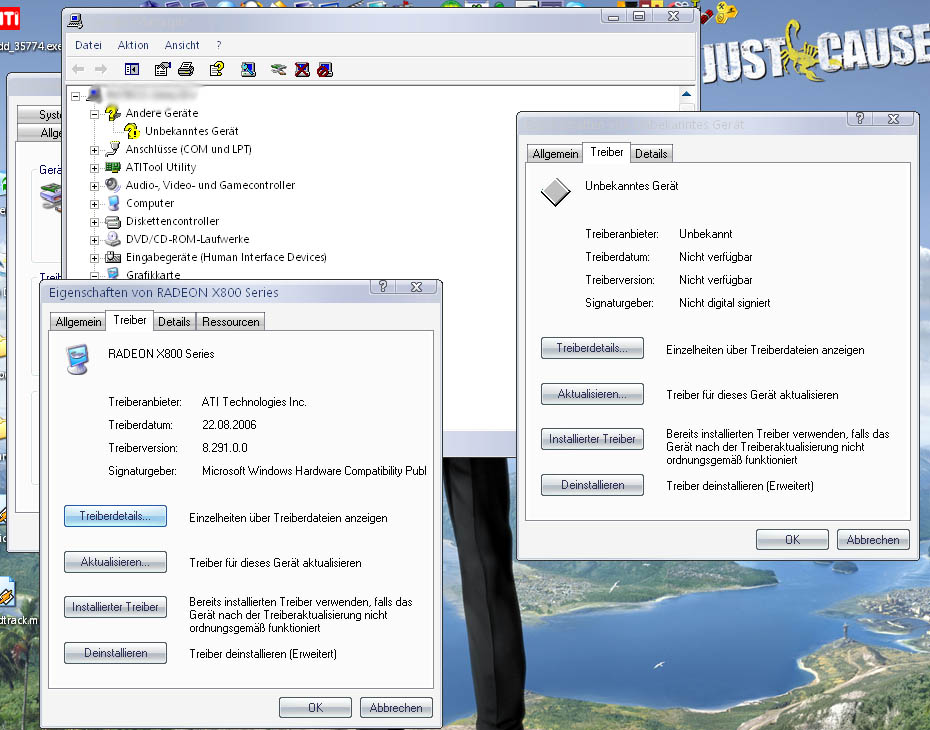The width and height of the screenshot is (930, 730).
Task: Click the Diskettencontroller drive icon
Action: pyautogui.click(x=113, y=222)
